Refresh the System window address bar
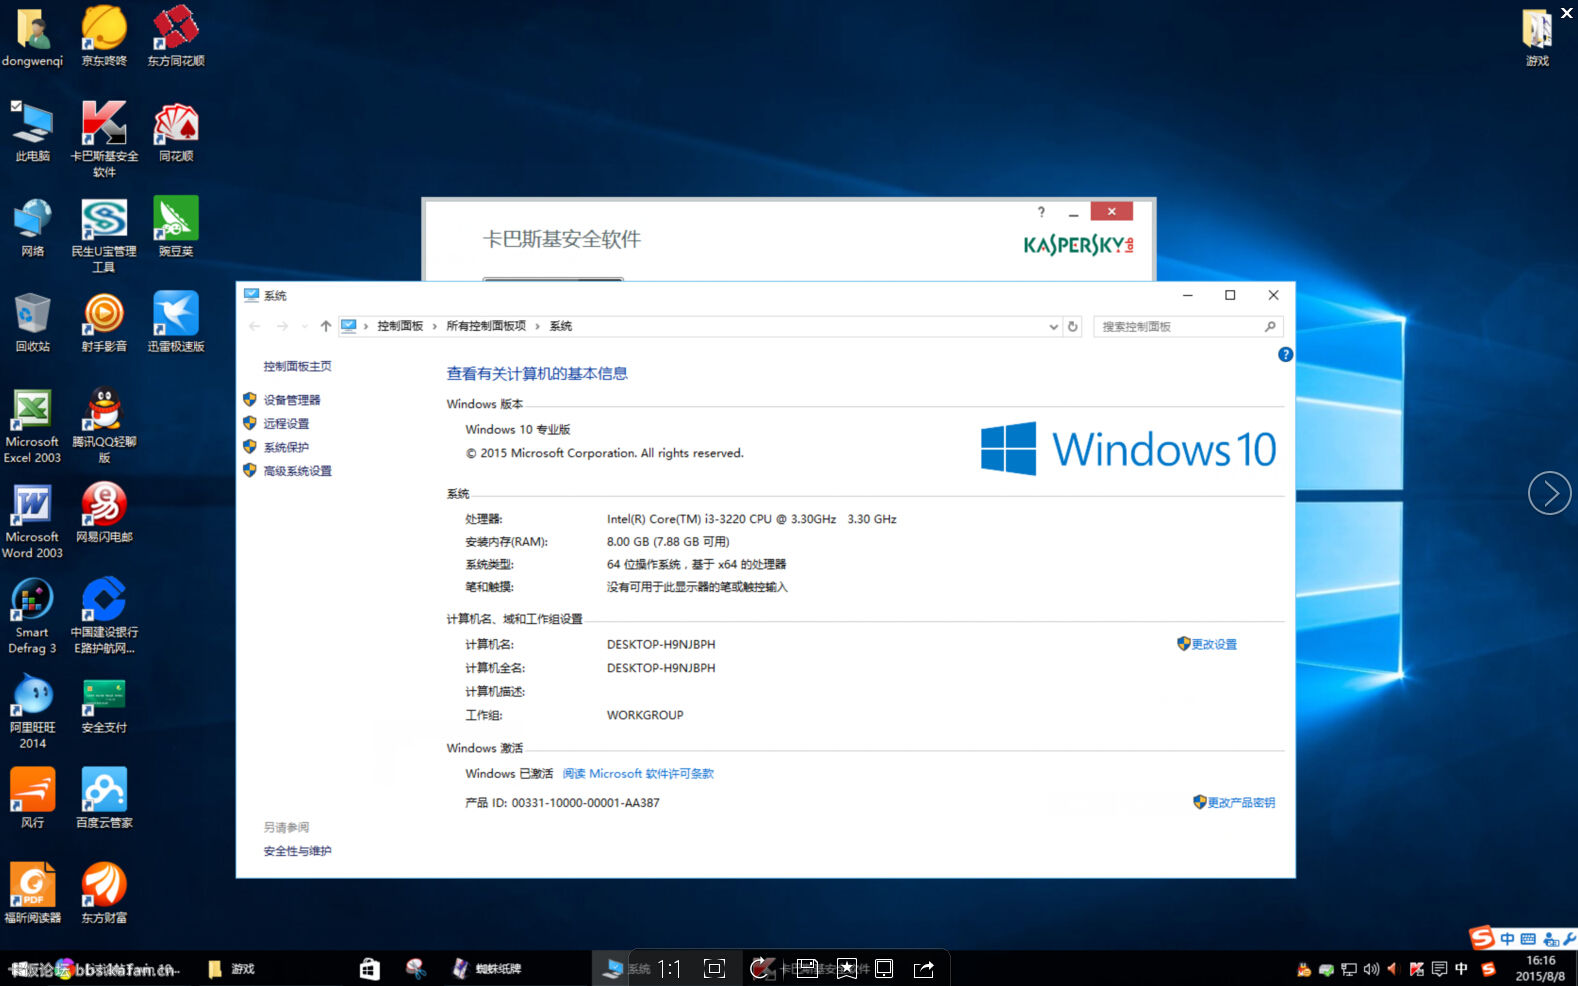1578x986 pixels. [1073, 326]
